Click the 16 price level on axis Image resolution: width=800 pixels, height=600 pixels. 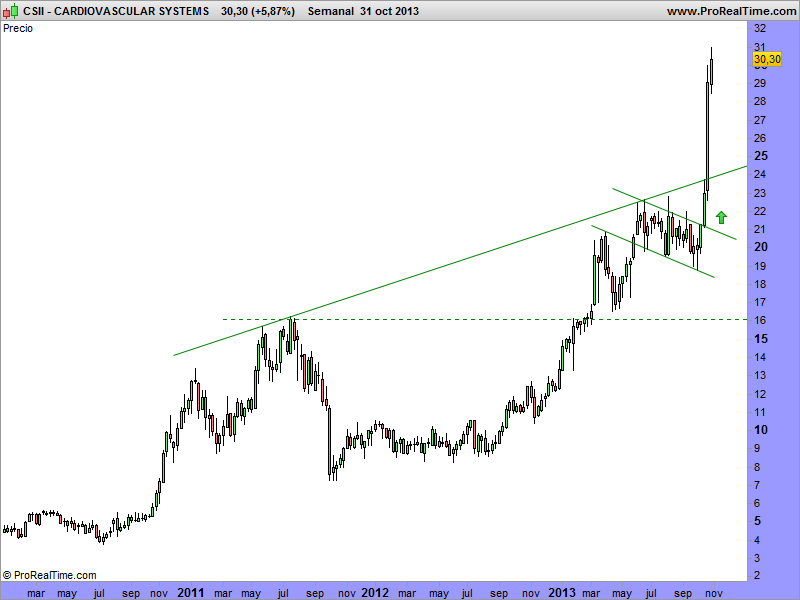tap(760, 320)
